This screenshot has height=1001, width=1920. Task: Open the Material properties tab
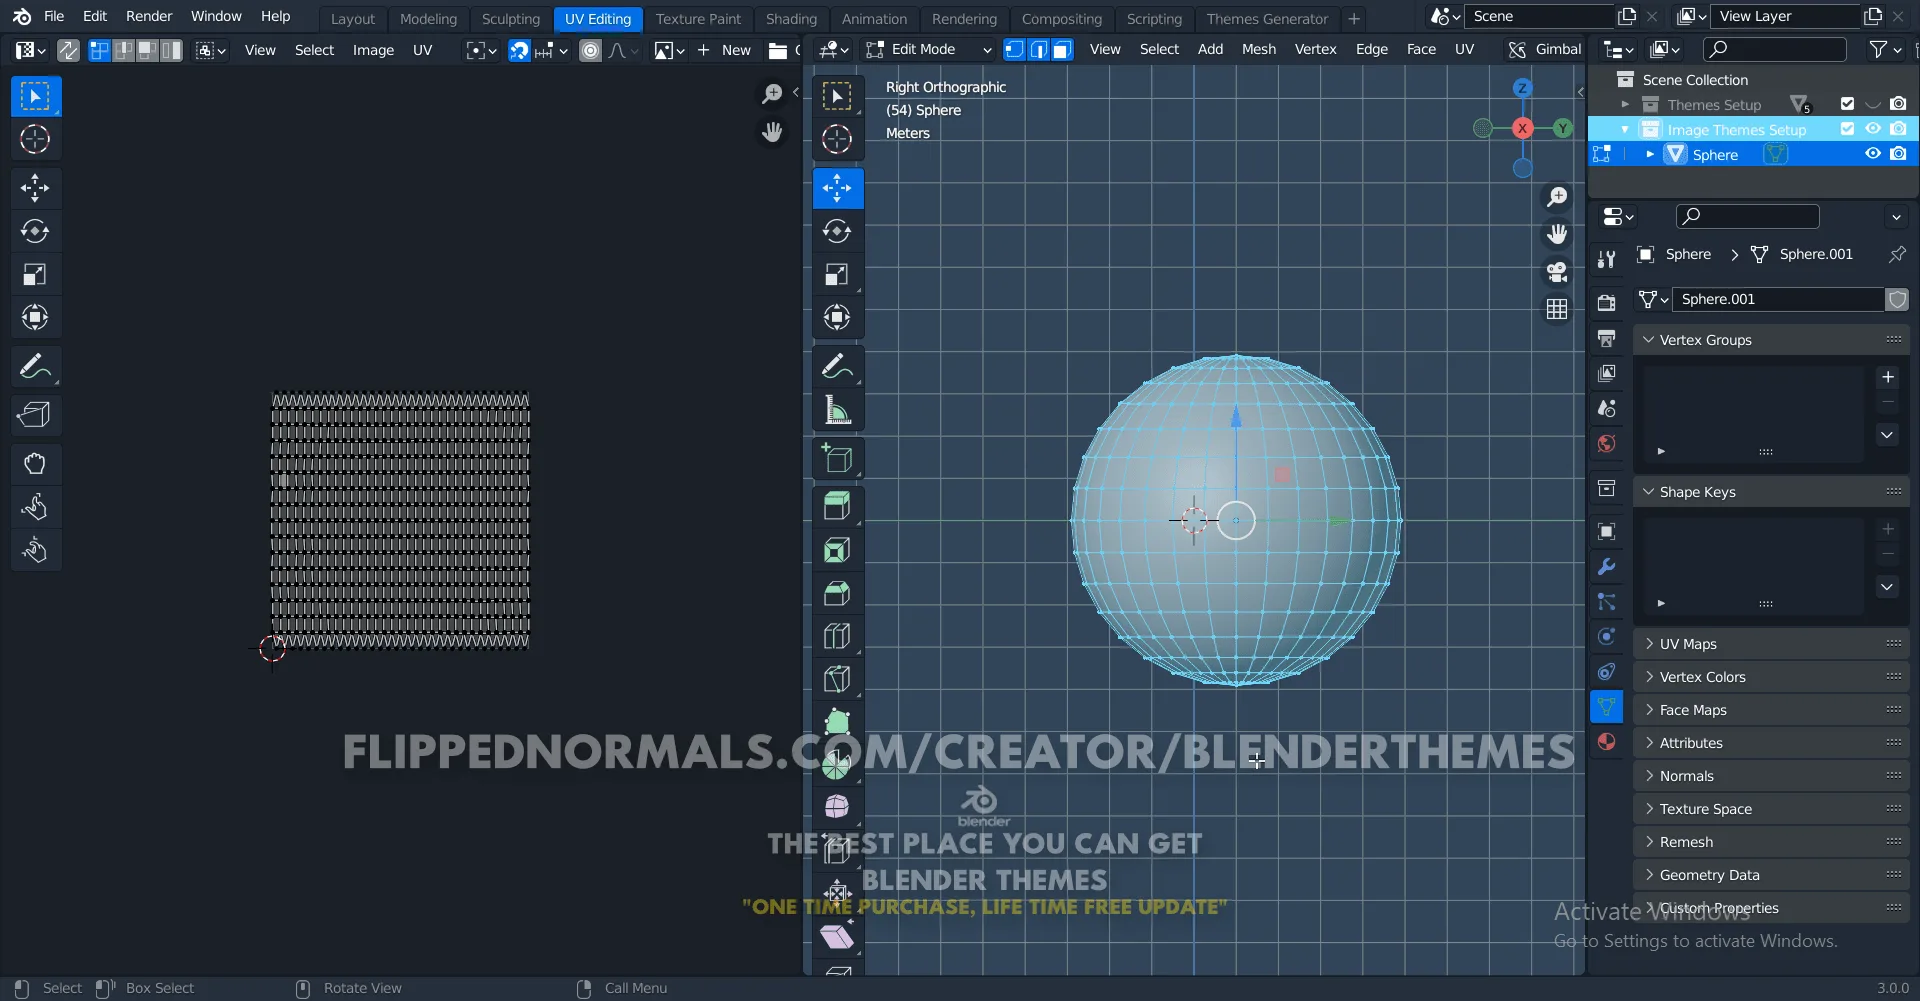(1606, 742)
